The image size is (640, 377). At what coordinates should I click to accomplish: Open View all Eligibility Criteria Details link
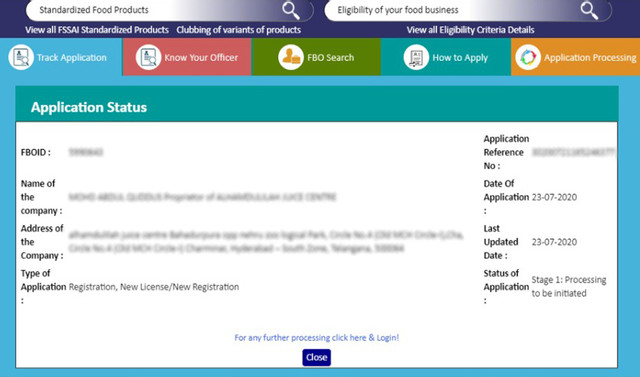coord(470,30)
